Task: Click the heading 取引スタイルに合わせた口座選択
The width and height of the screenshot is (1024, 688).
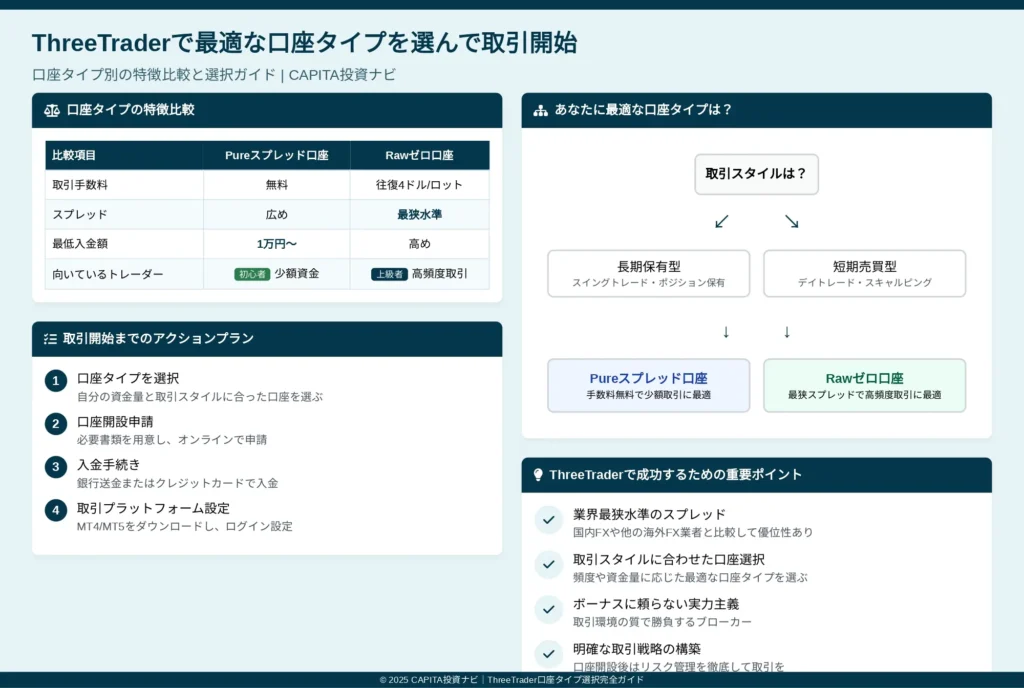Action: 669,559
